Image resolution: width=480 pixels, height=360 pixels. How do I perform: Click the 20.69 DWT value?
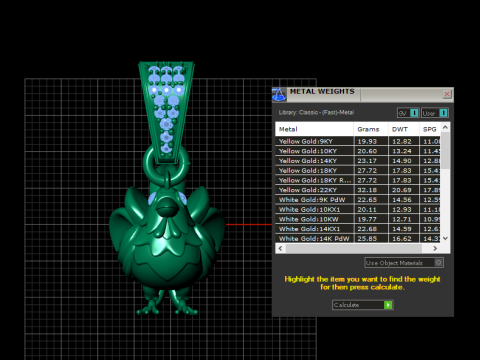402,190
